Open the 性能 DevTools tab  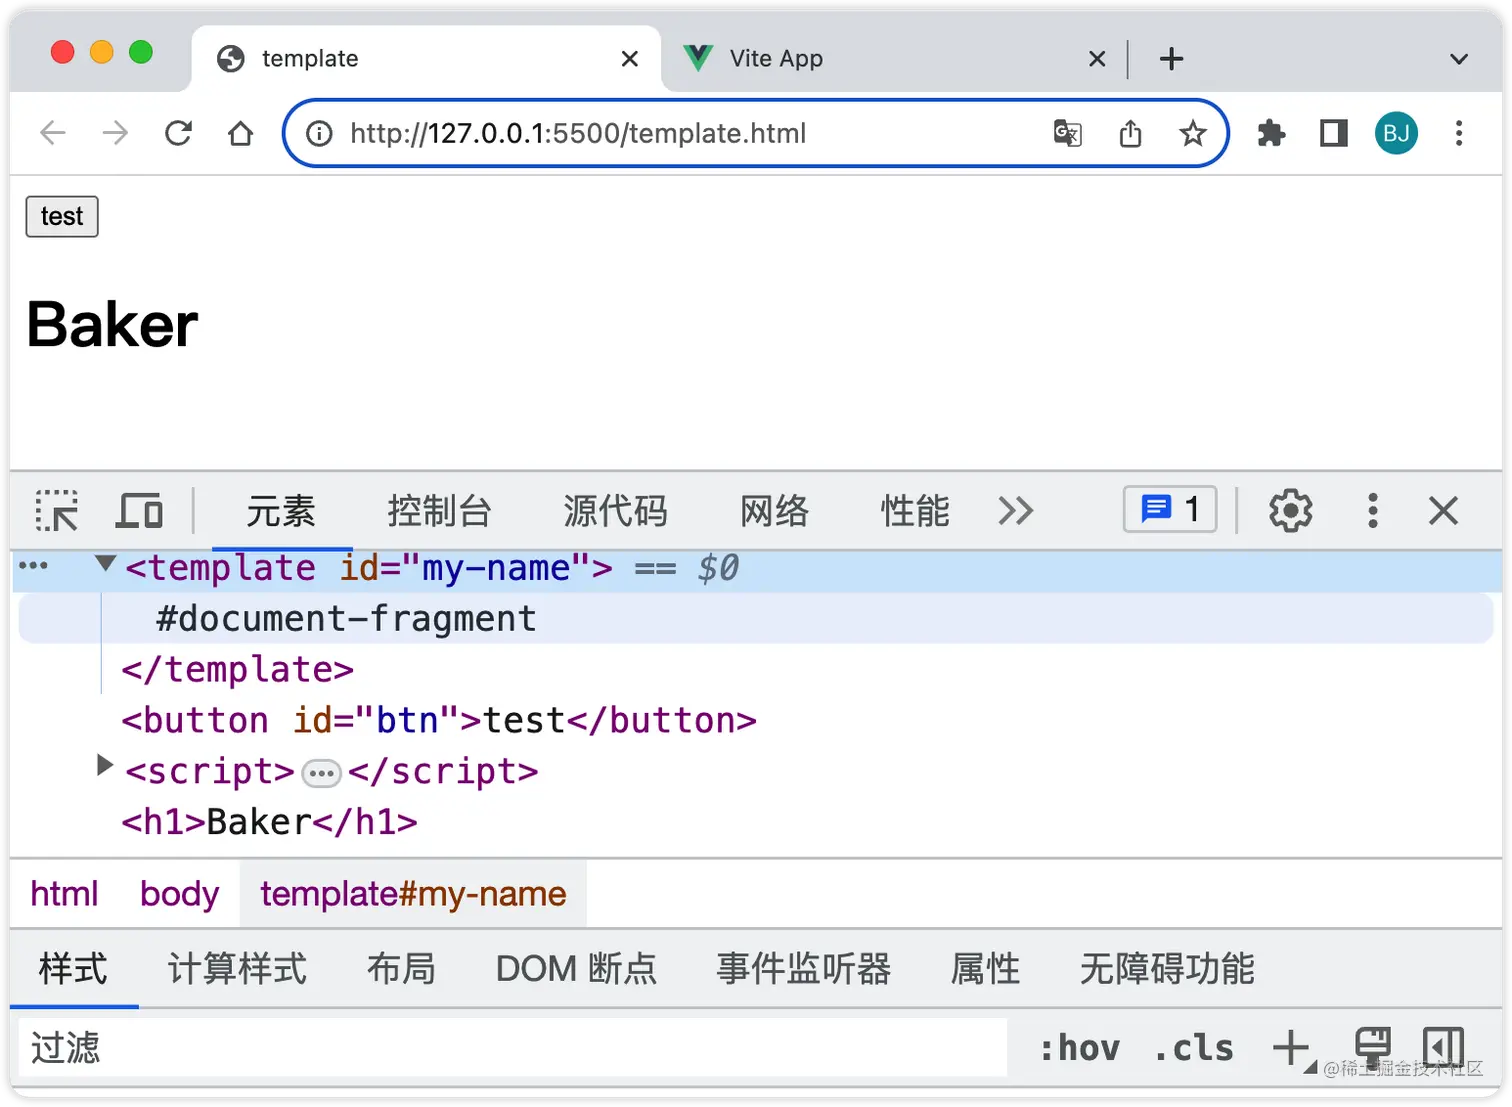point(915,511)
